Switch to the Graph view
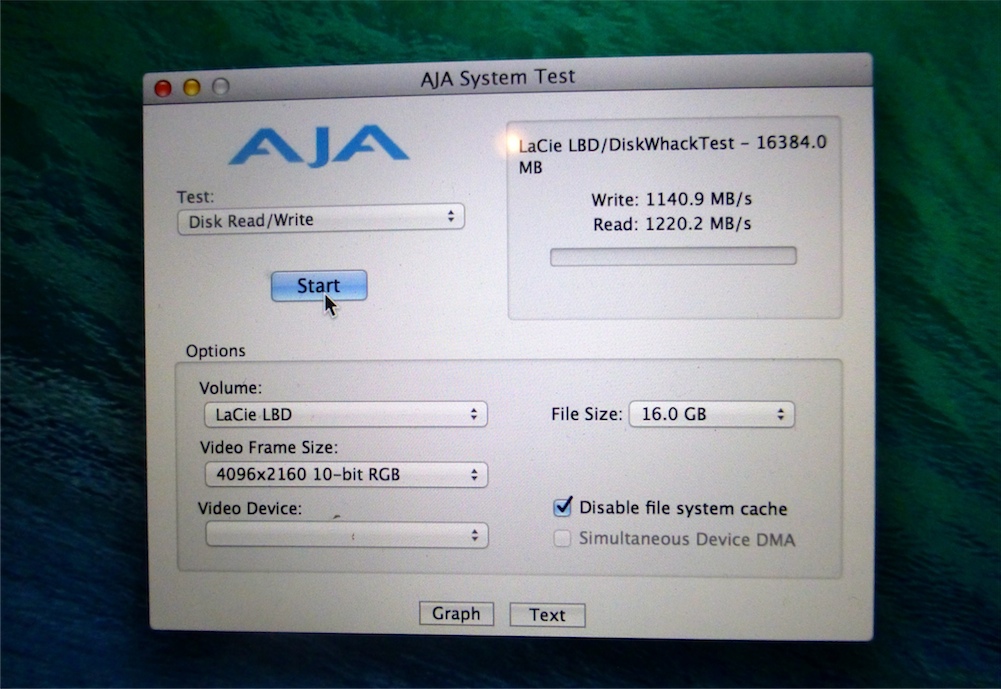 point(456,614)
